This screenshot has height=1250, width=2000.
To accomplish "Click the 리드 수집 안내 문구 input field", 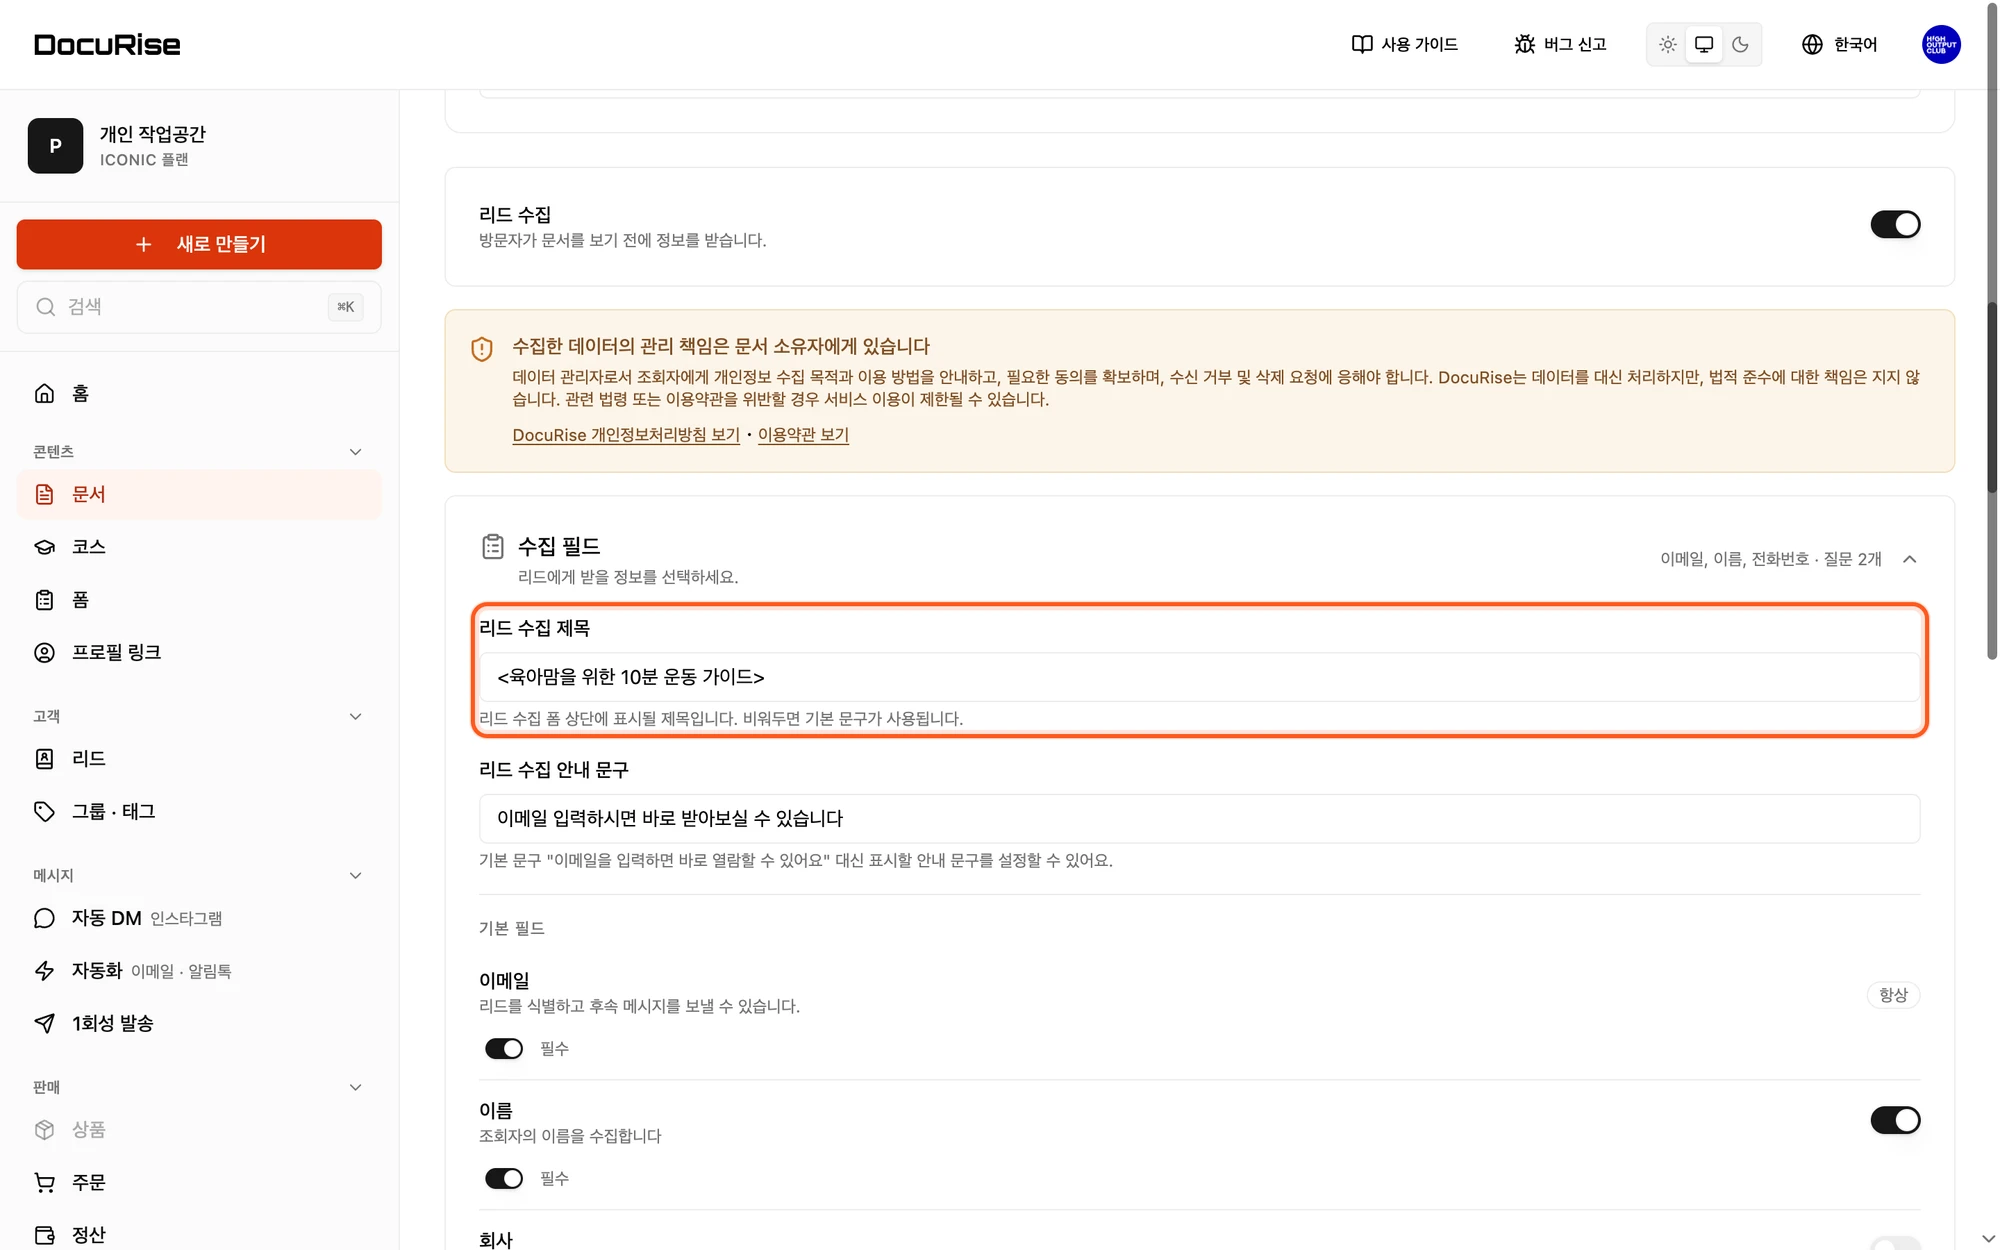I will click(1199, 819).
